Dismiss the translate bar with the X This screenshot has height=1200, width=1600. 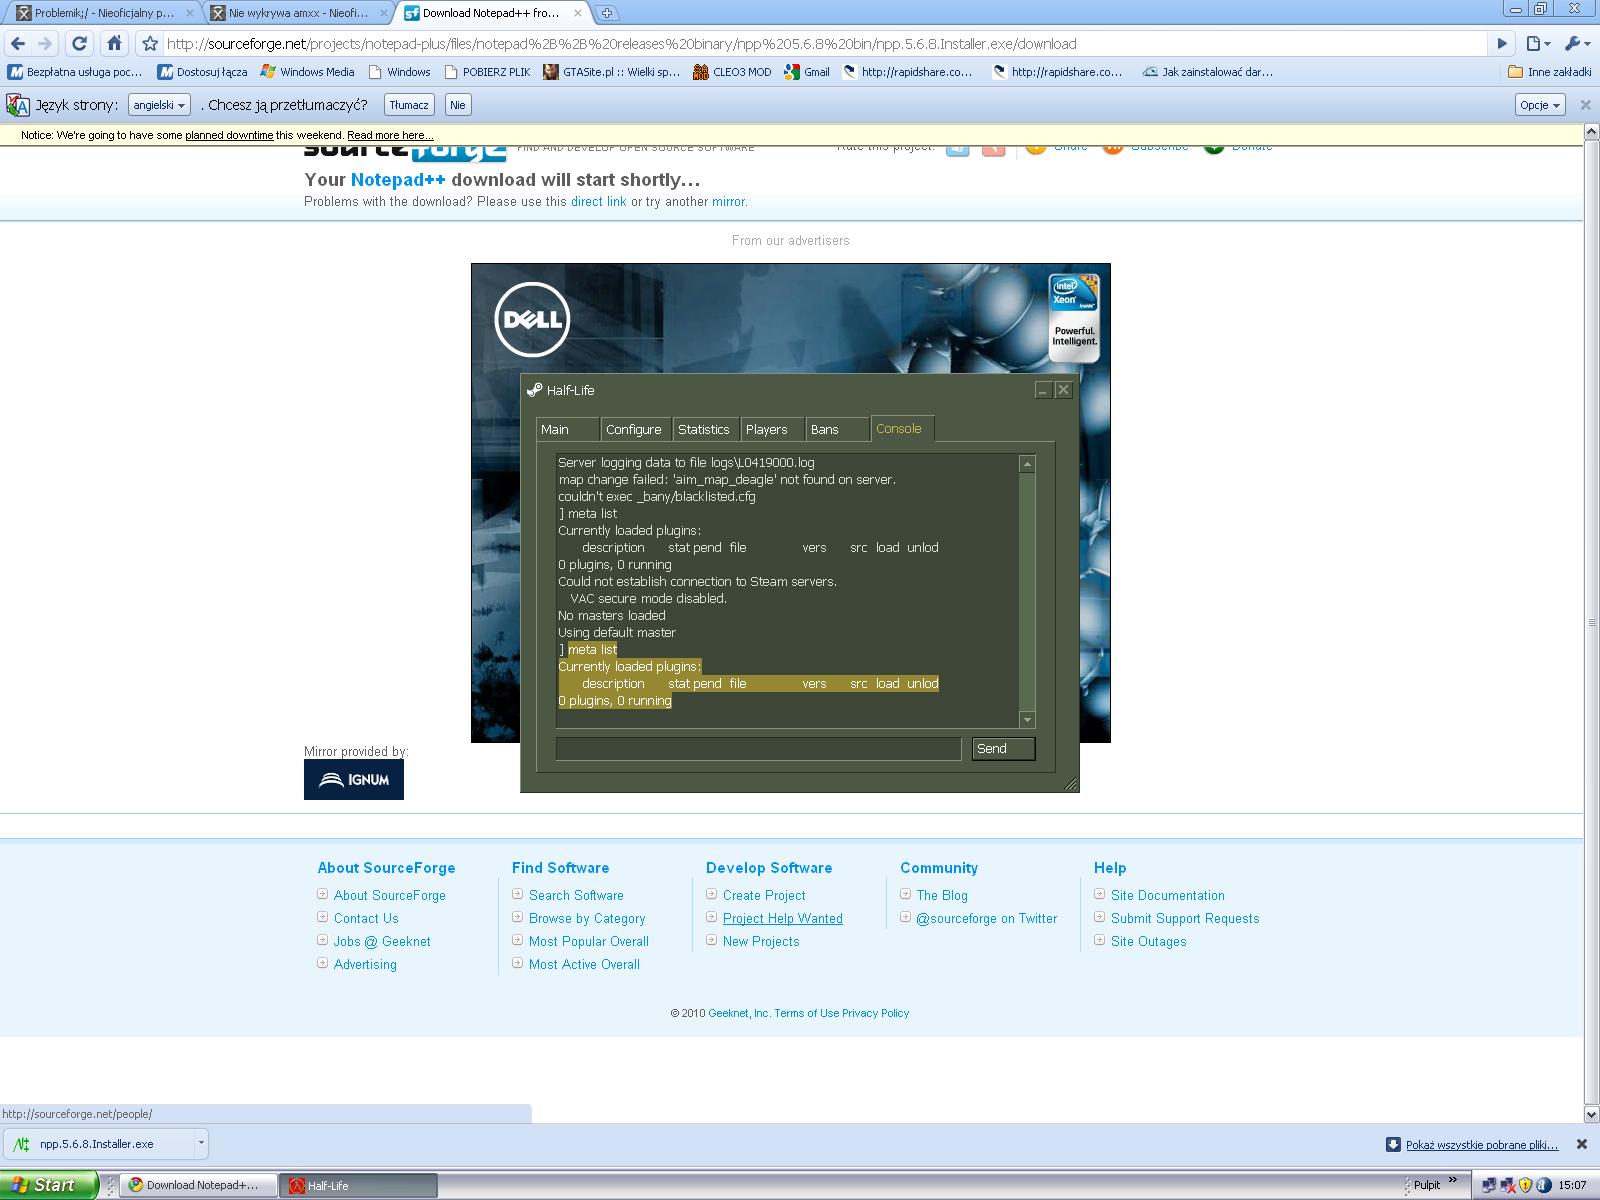[x=1585, y=105]
